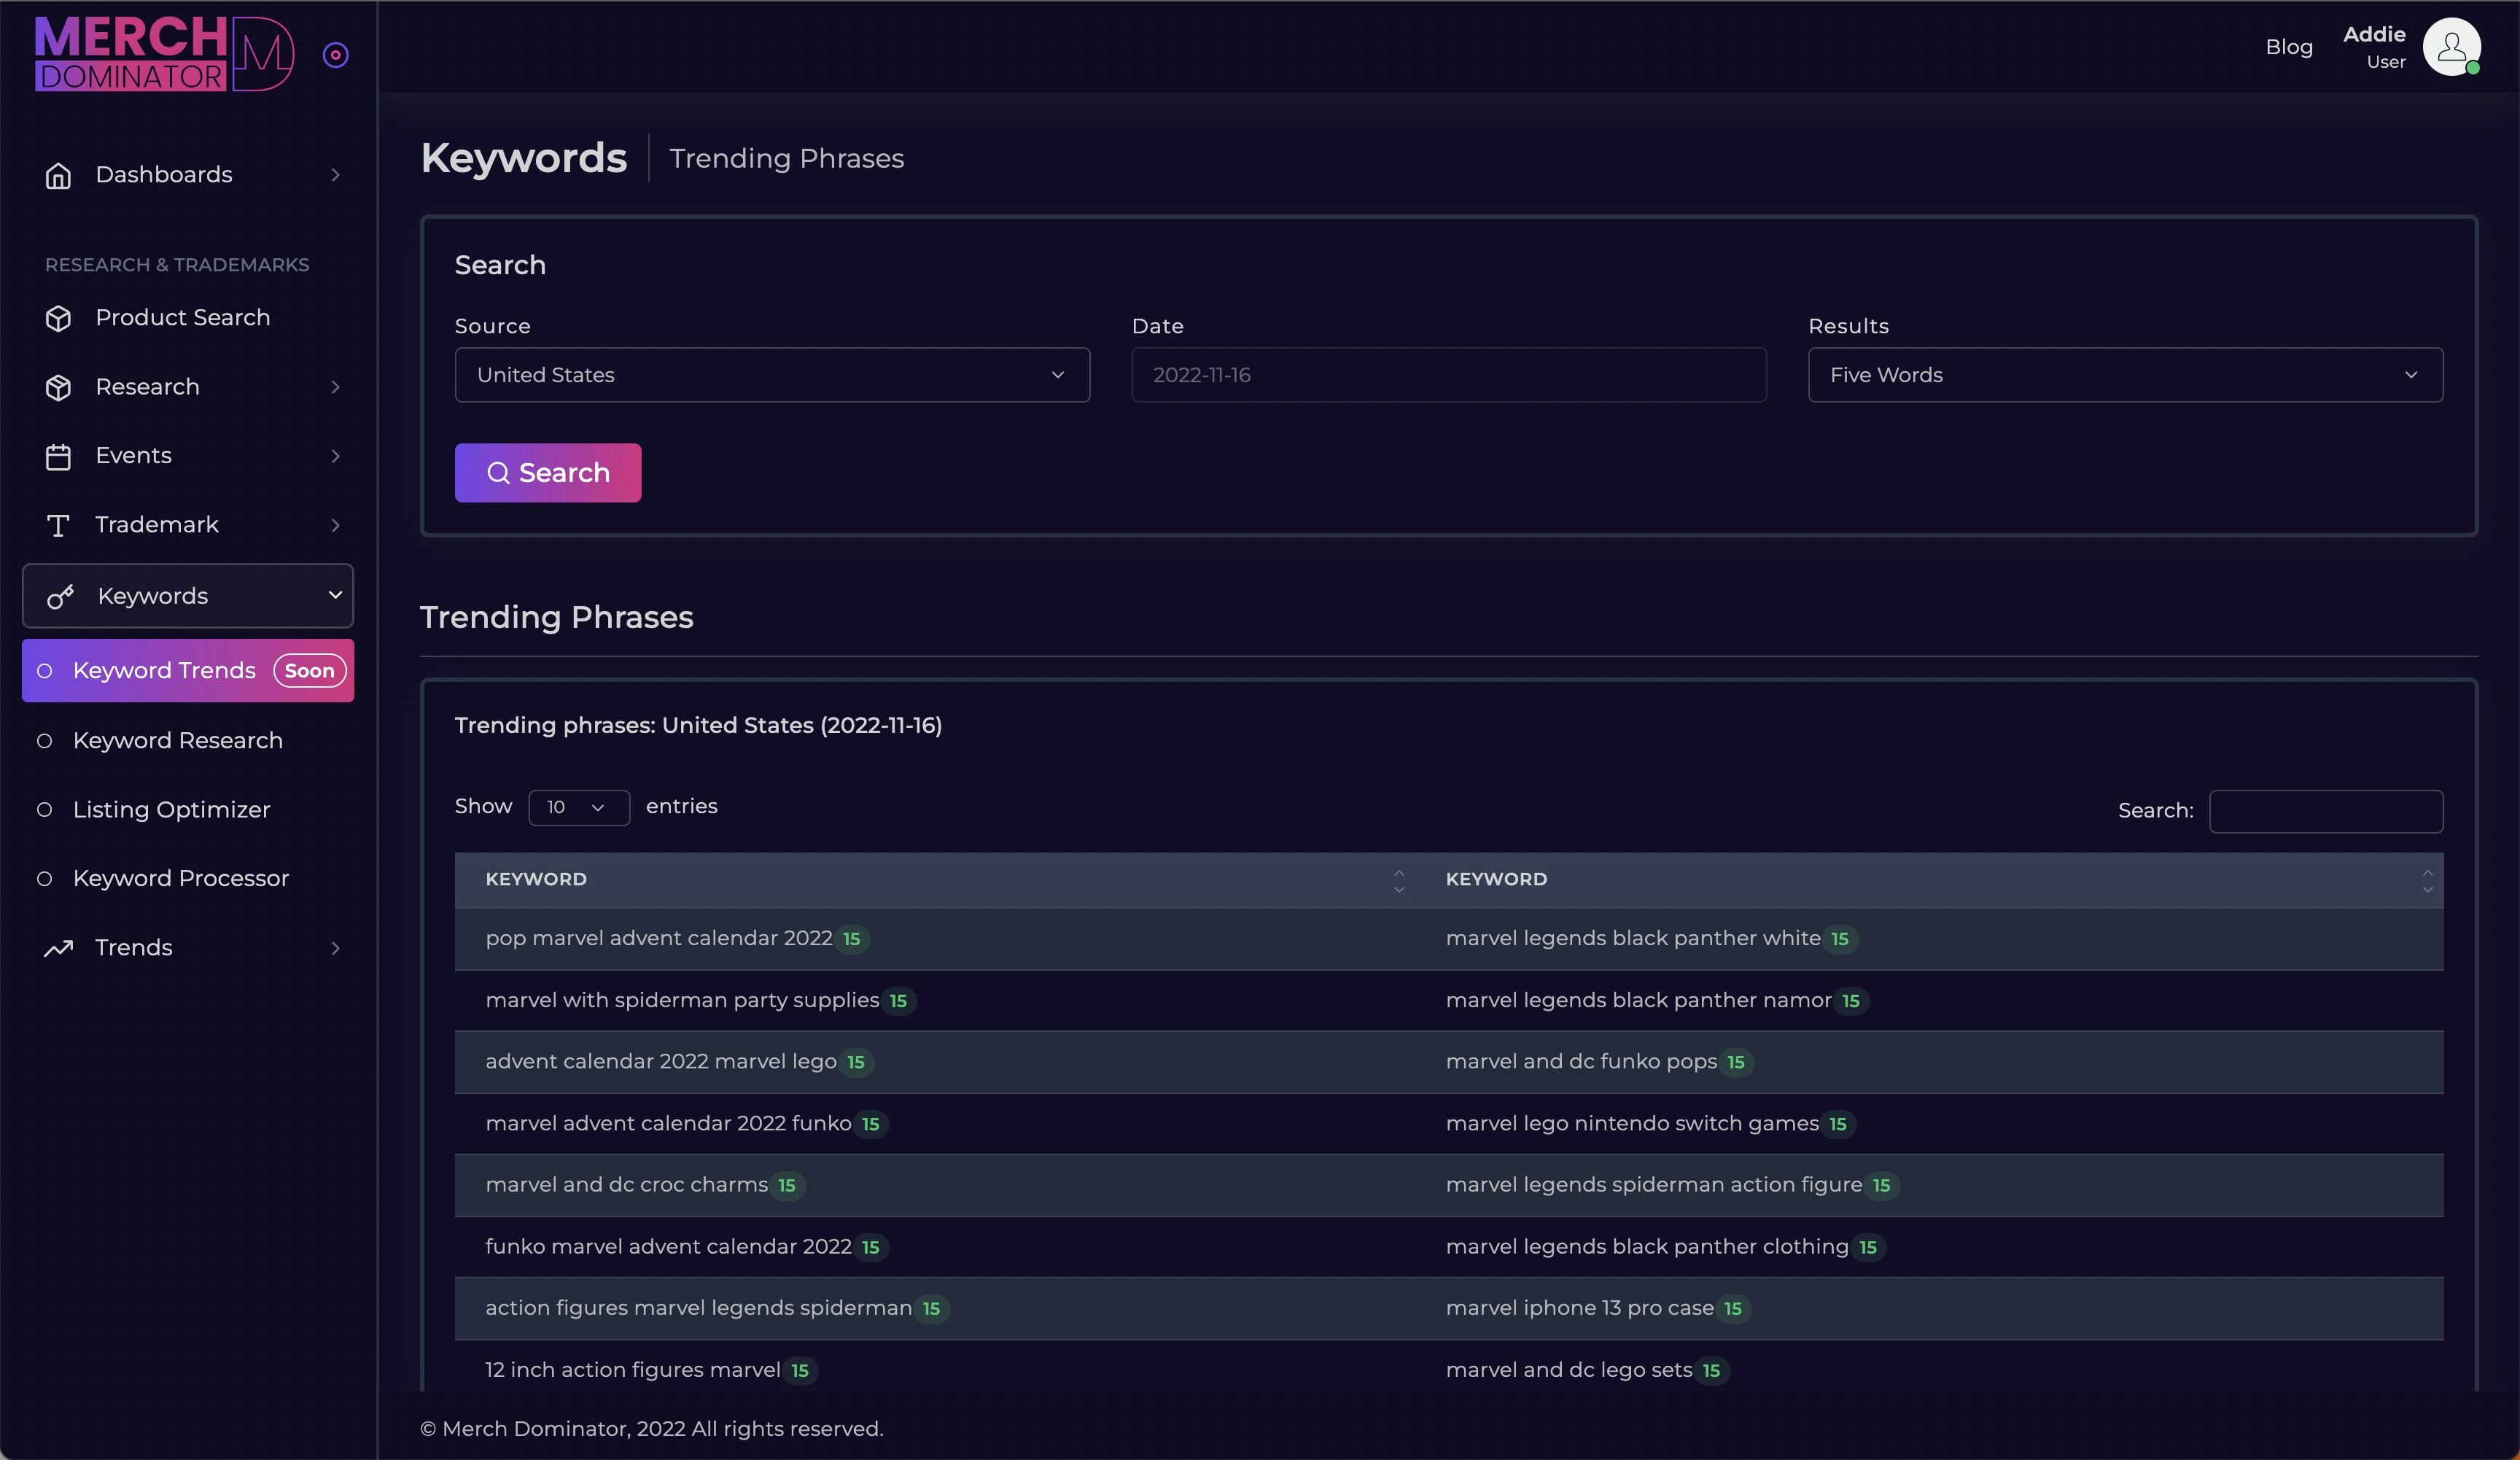Click 'marvel legends black panther white' keyword

click(1633, 938)
